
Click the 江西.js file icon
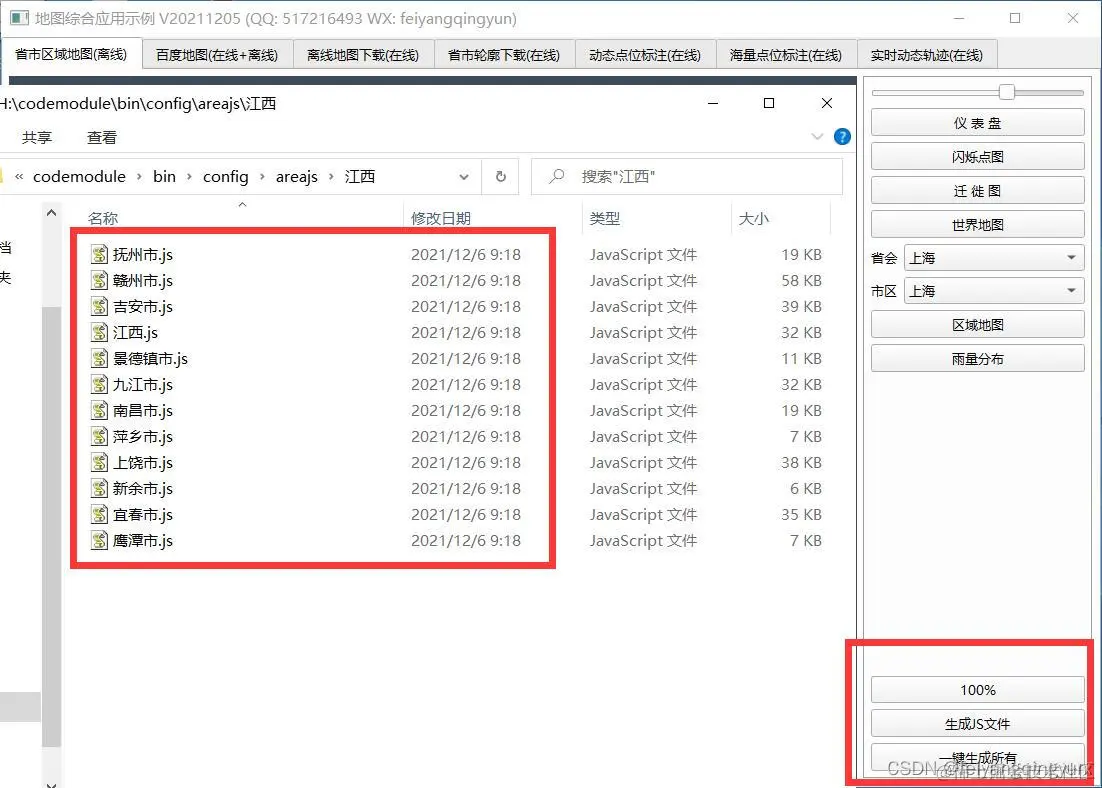click(98, 333)
